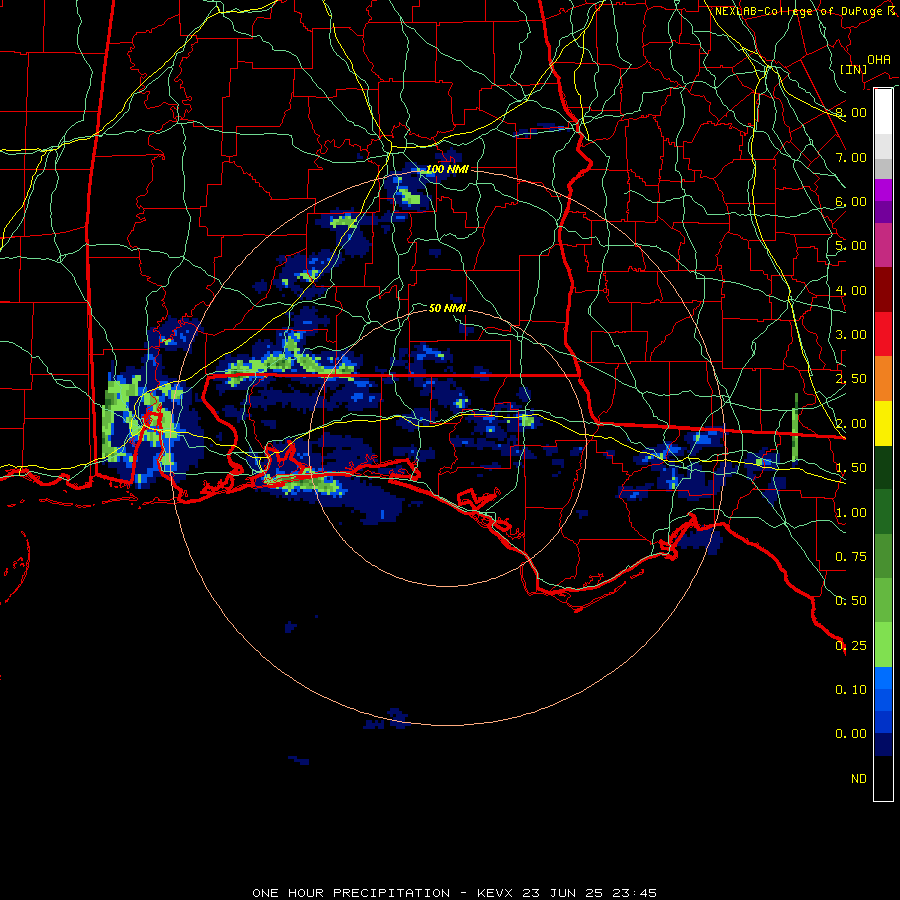This screenshot has height=900, width=900.
Task: Click the [IN] units label
Action: point(853,69)
